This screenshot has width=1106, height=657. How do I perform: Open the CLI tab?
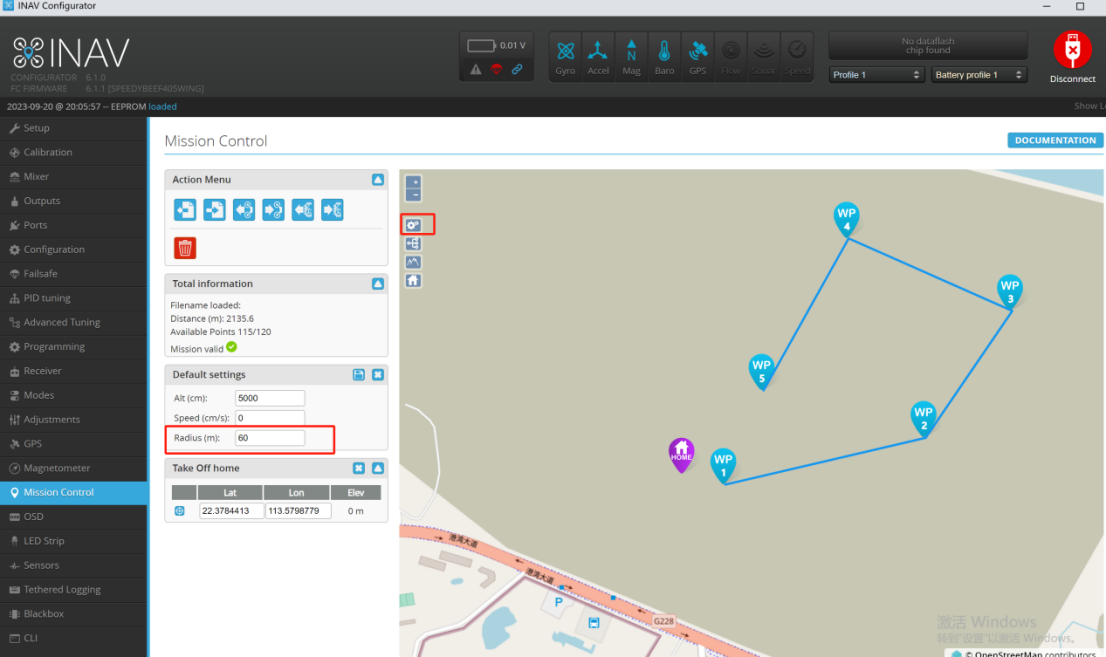(x=73, y=638)
